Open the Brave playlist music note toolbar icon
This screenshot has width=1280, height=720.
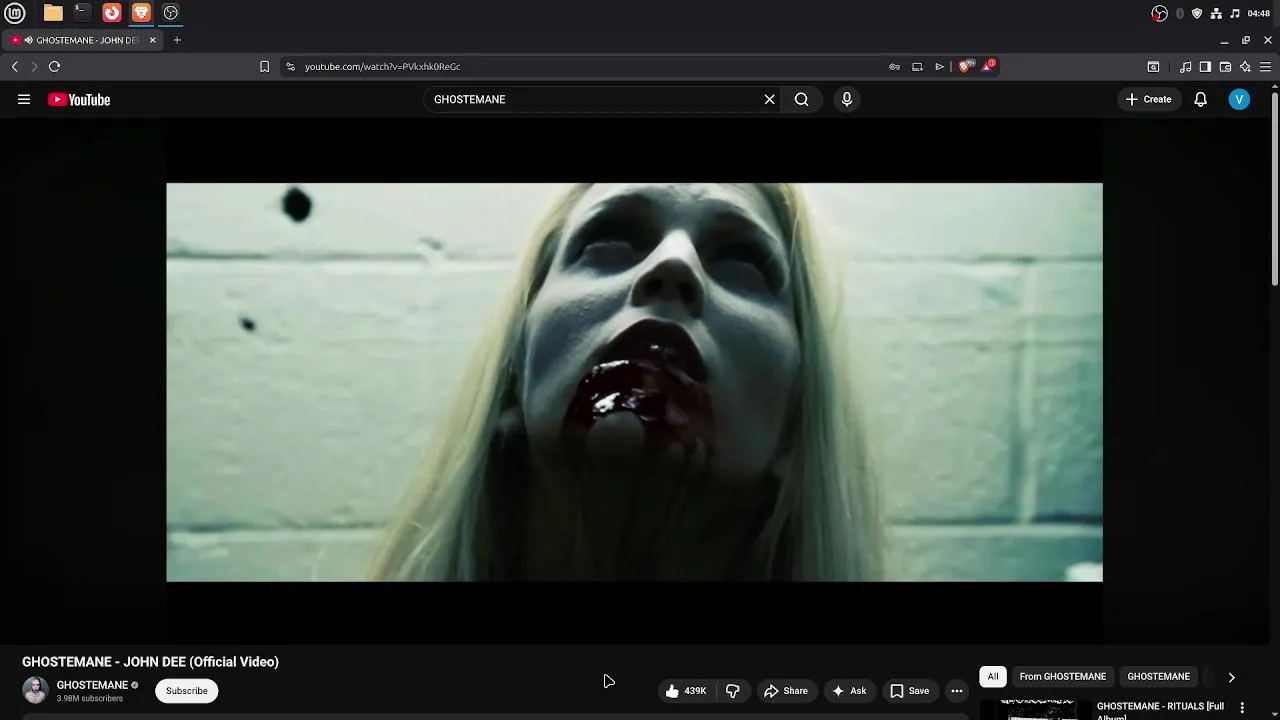(1185, 67)
